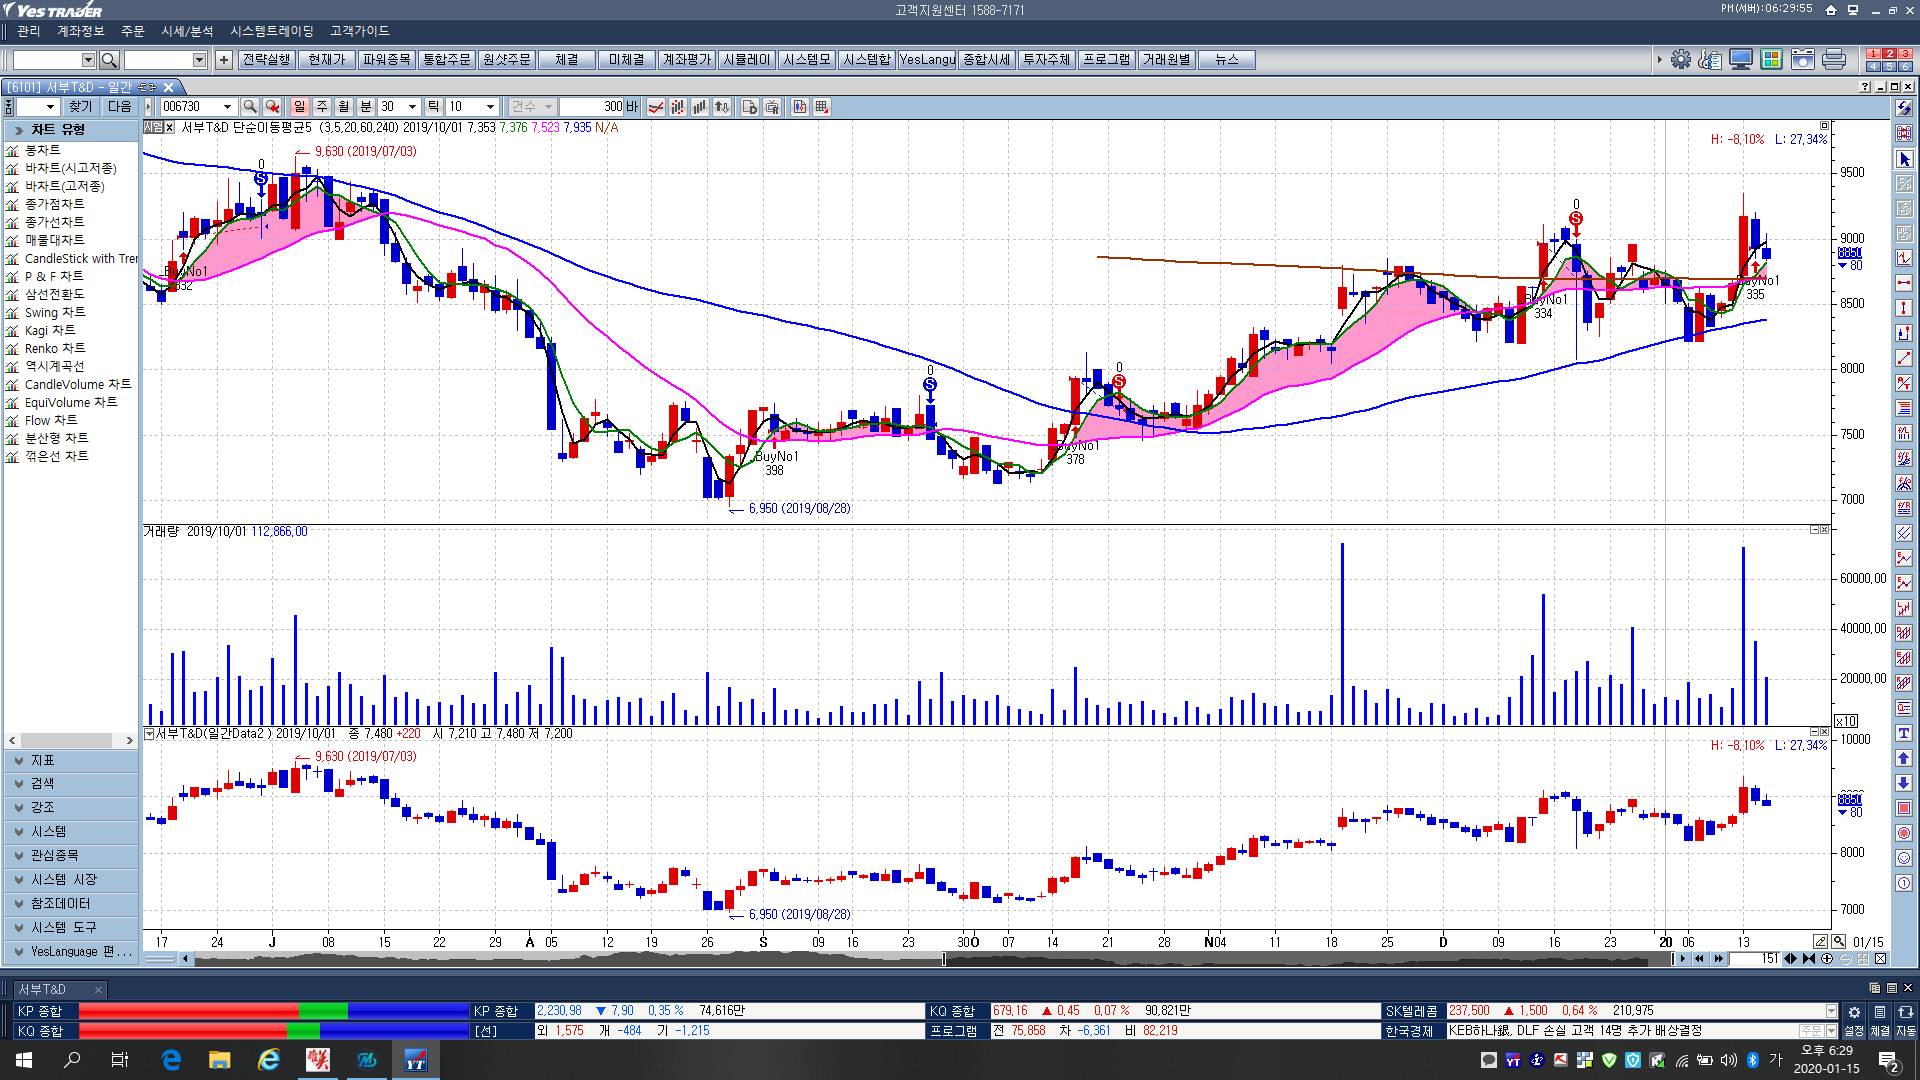Click the colored tiles layout icon

1771,60
